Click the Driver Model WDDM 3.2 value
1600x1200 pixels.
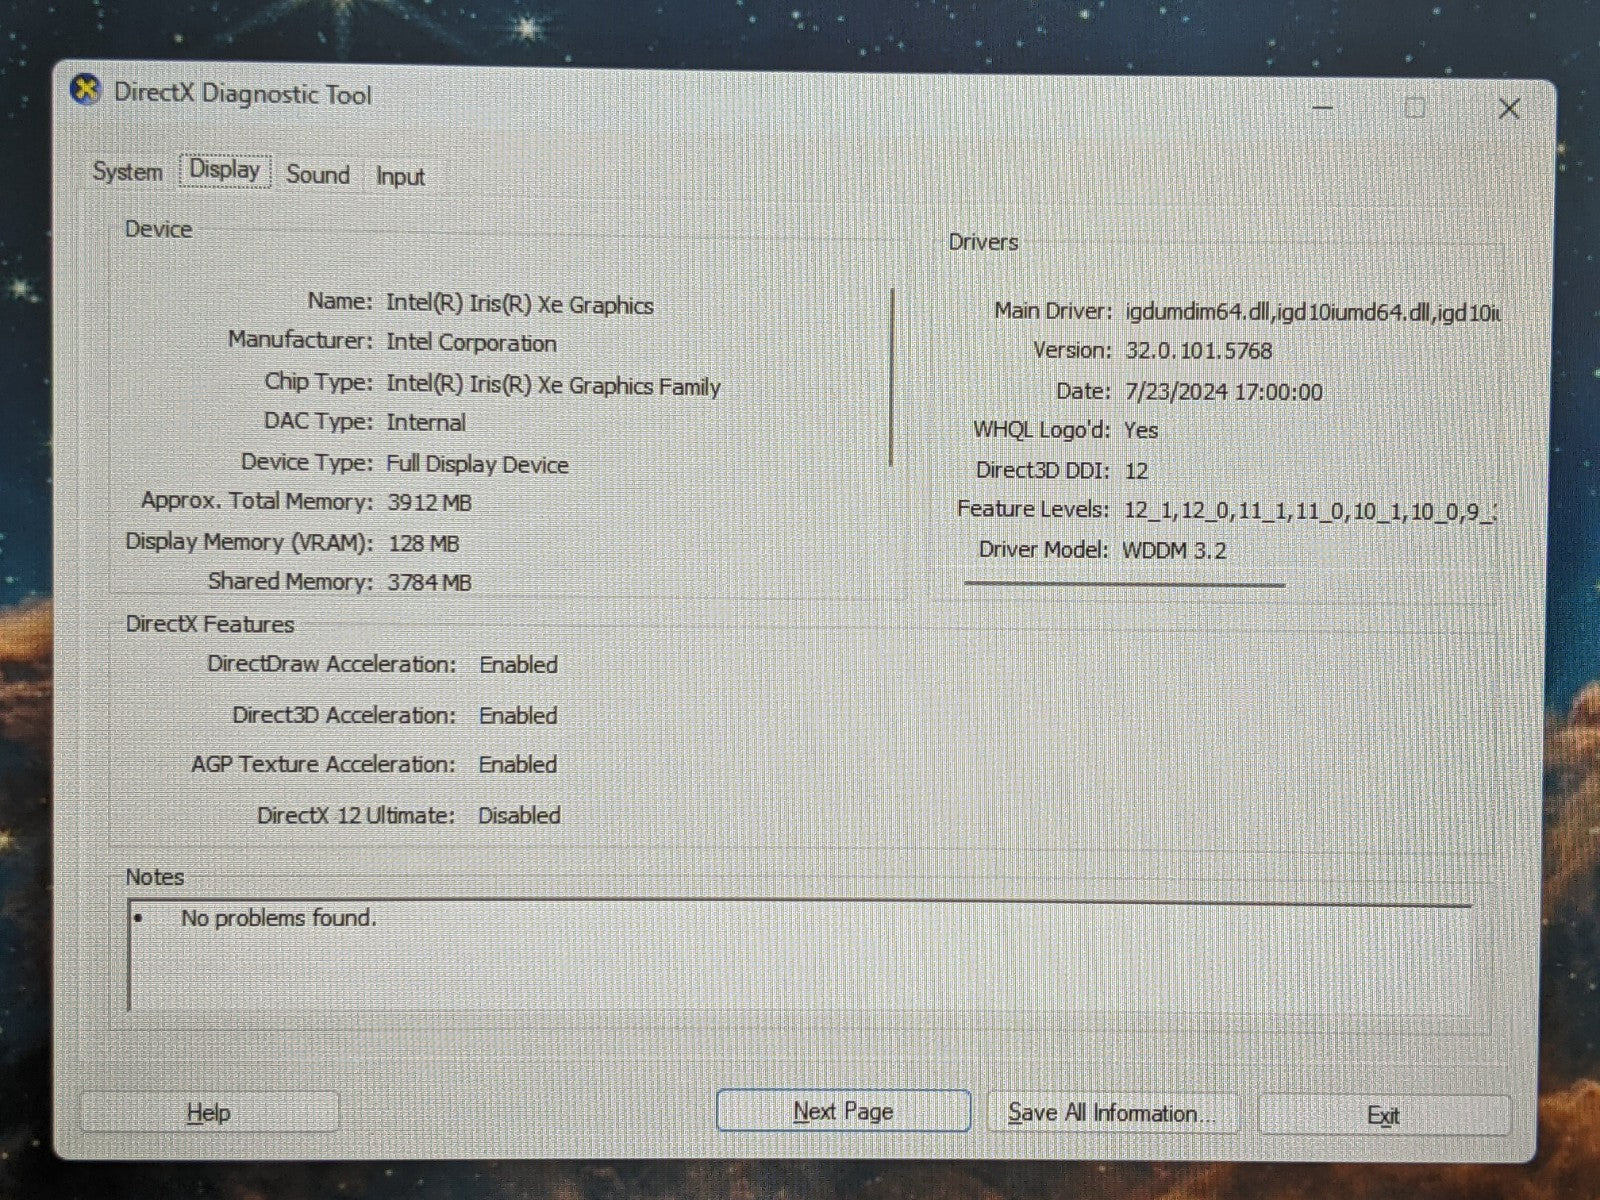(x=1174, y=551)
